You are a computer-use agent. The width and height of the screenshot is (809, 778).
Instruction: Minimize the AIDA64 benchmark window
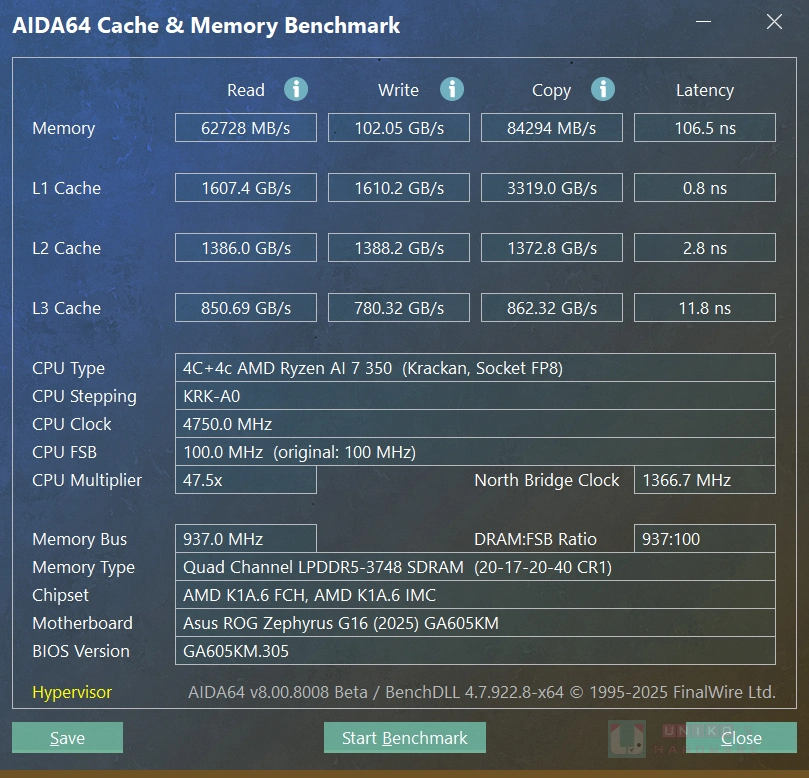(703, 22)
